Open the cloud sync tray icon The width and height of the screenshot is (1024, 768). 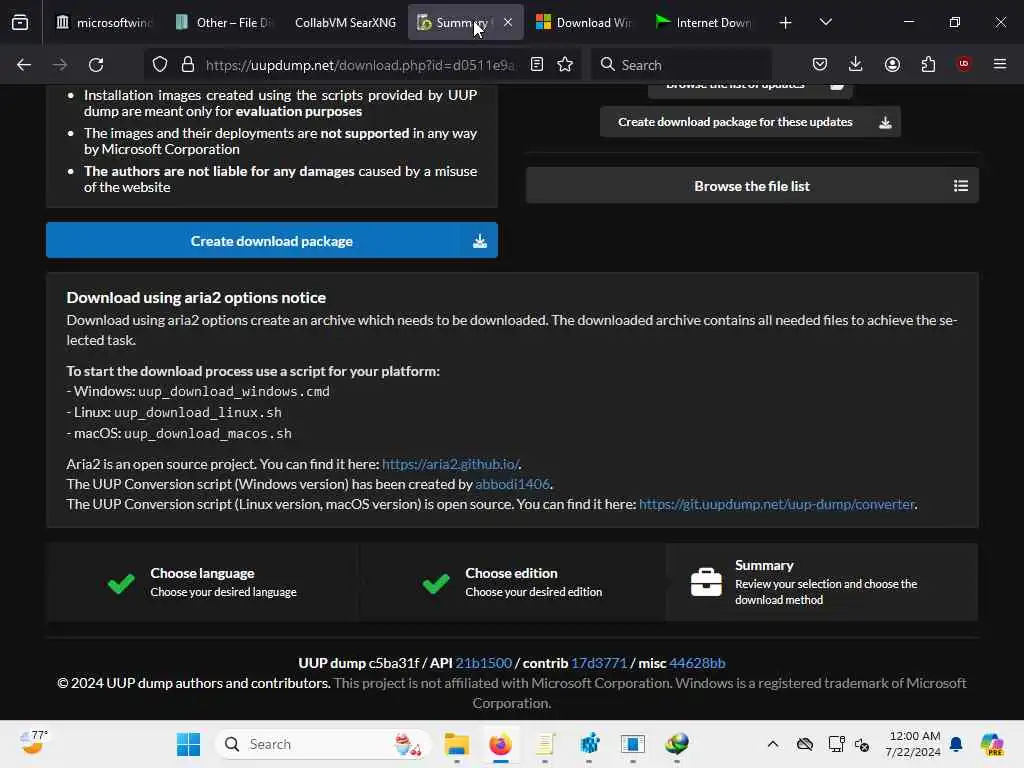point(805,744)
